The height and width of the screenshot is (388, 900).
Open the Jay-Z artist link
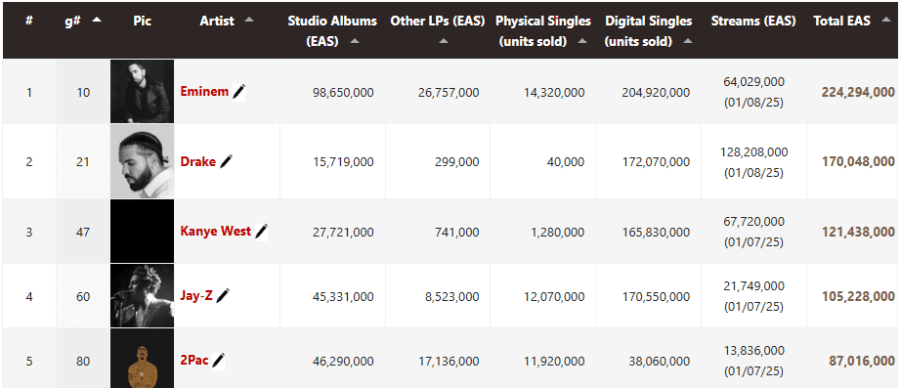[197, 296]
